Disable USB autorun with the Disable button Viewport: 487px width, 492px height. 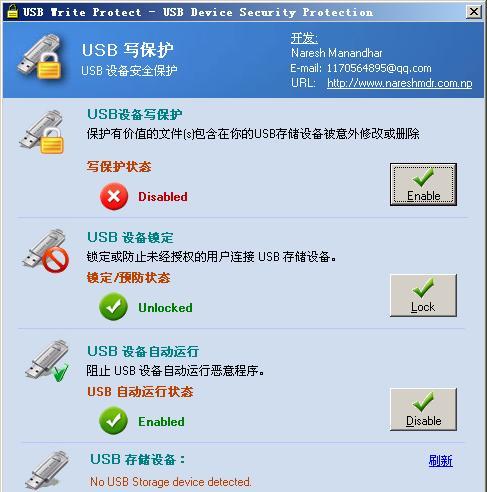423,409
